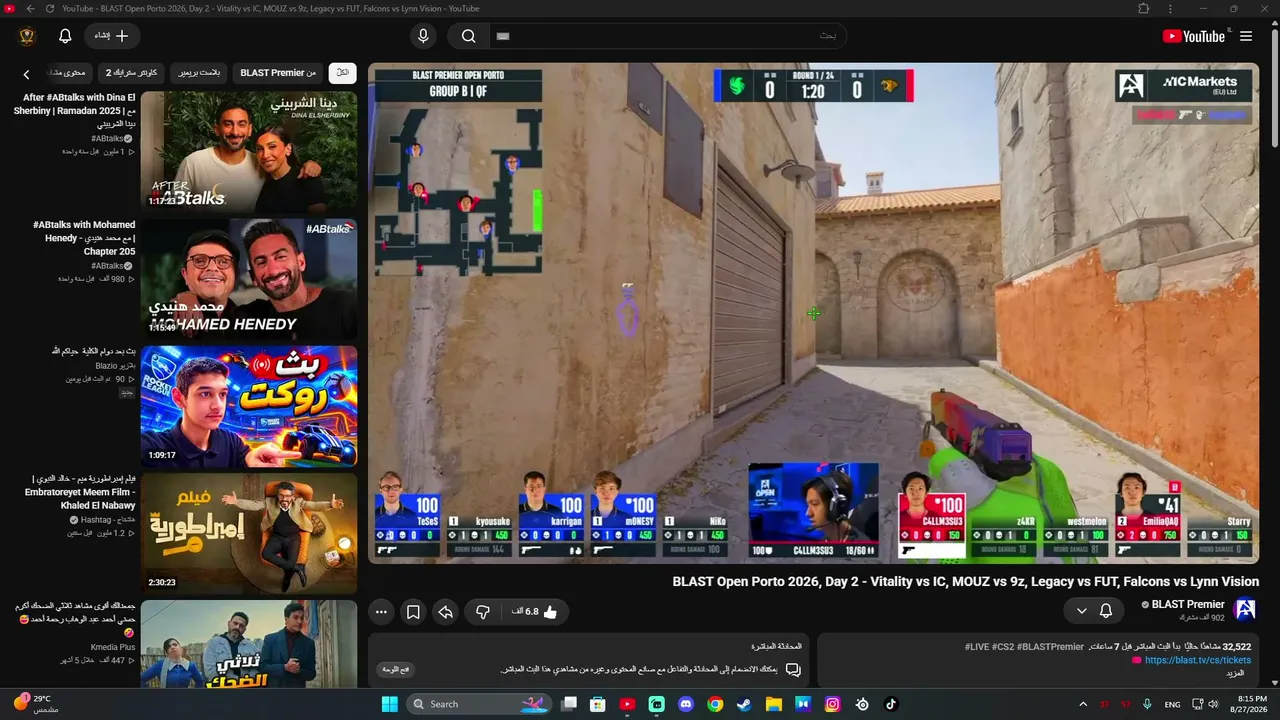The width and height of the screenshot is (1280, 720).
Task: Open the Embratoreyet Meem film thumbnail
Action: click(x=249, y=533)
